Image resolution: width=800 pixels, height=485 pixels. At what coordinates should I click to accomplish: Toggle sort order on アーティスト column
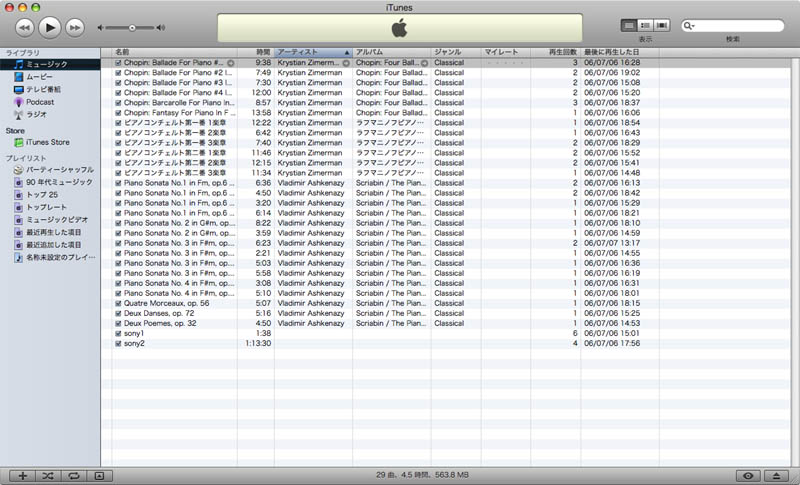[312, 51]
